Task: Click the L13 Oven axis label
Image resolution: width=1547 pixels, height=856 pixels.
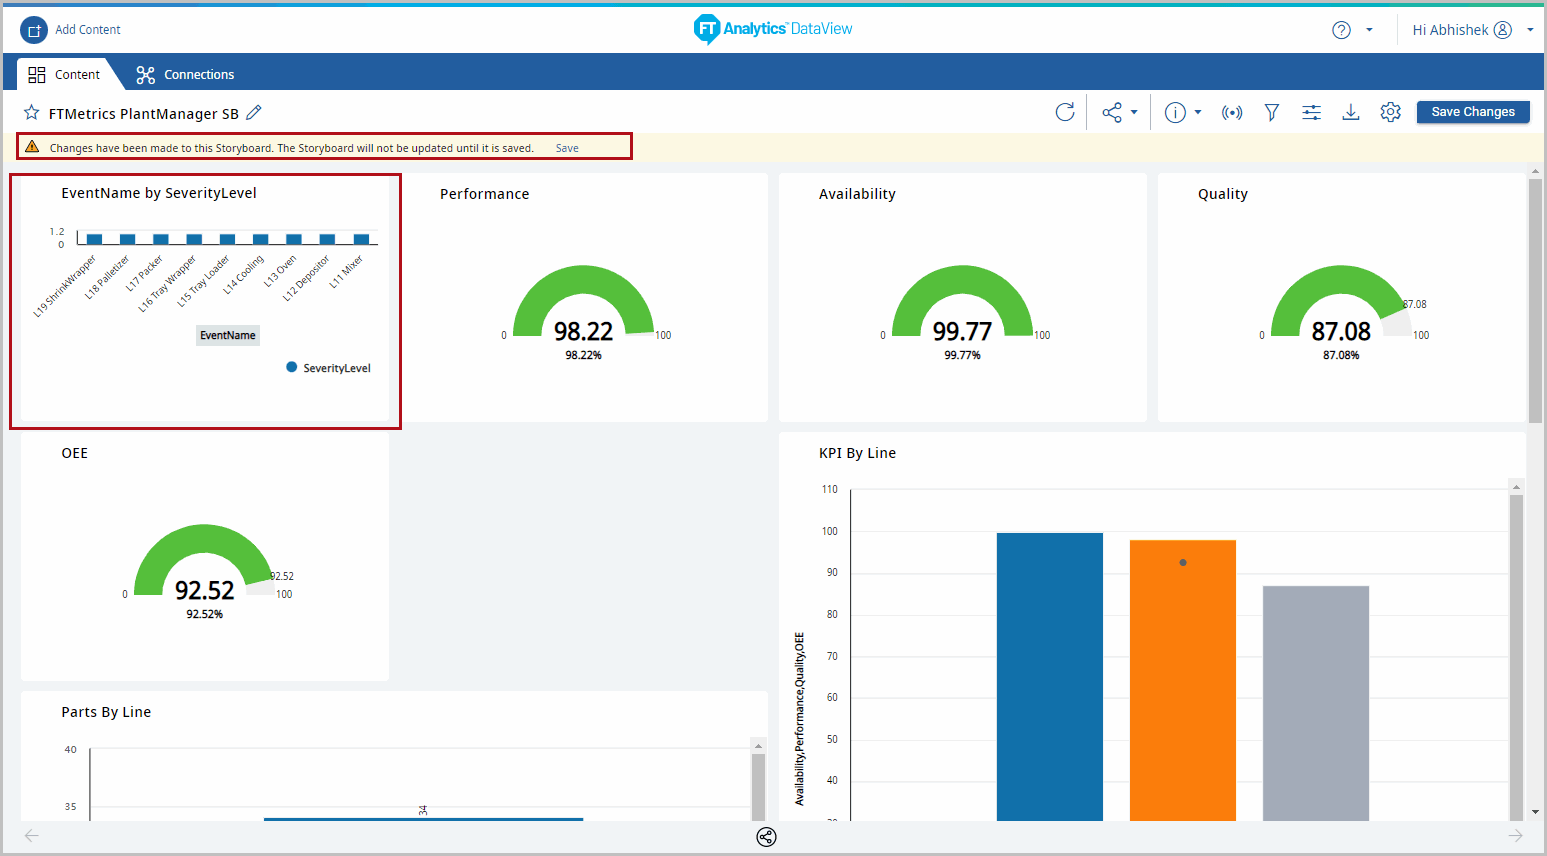Action: [x=281, y=271]
